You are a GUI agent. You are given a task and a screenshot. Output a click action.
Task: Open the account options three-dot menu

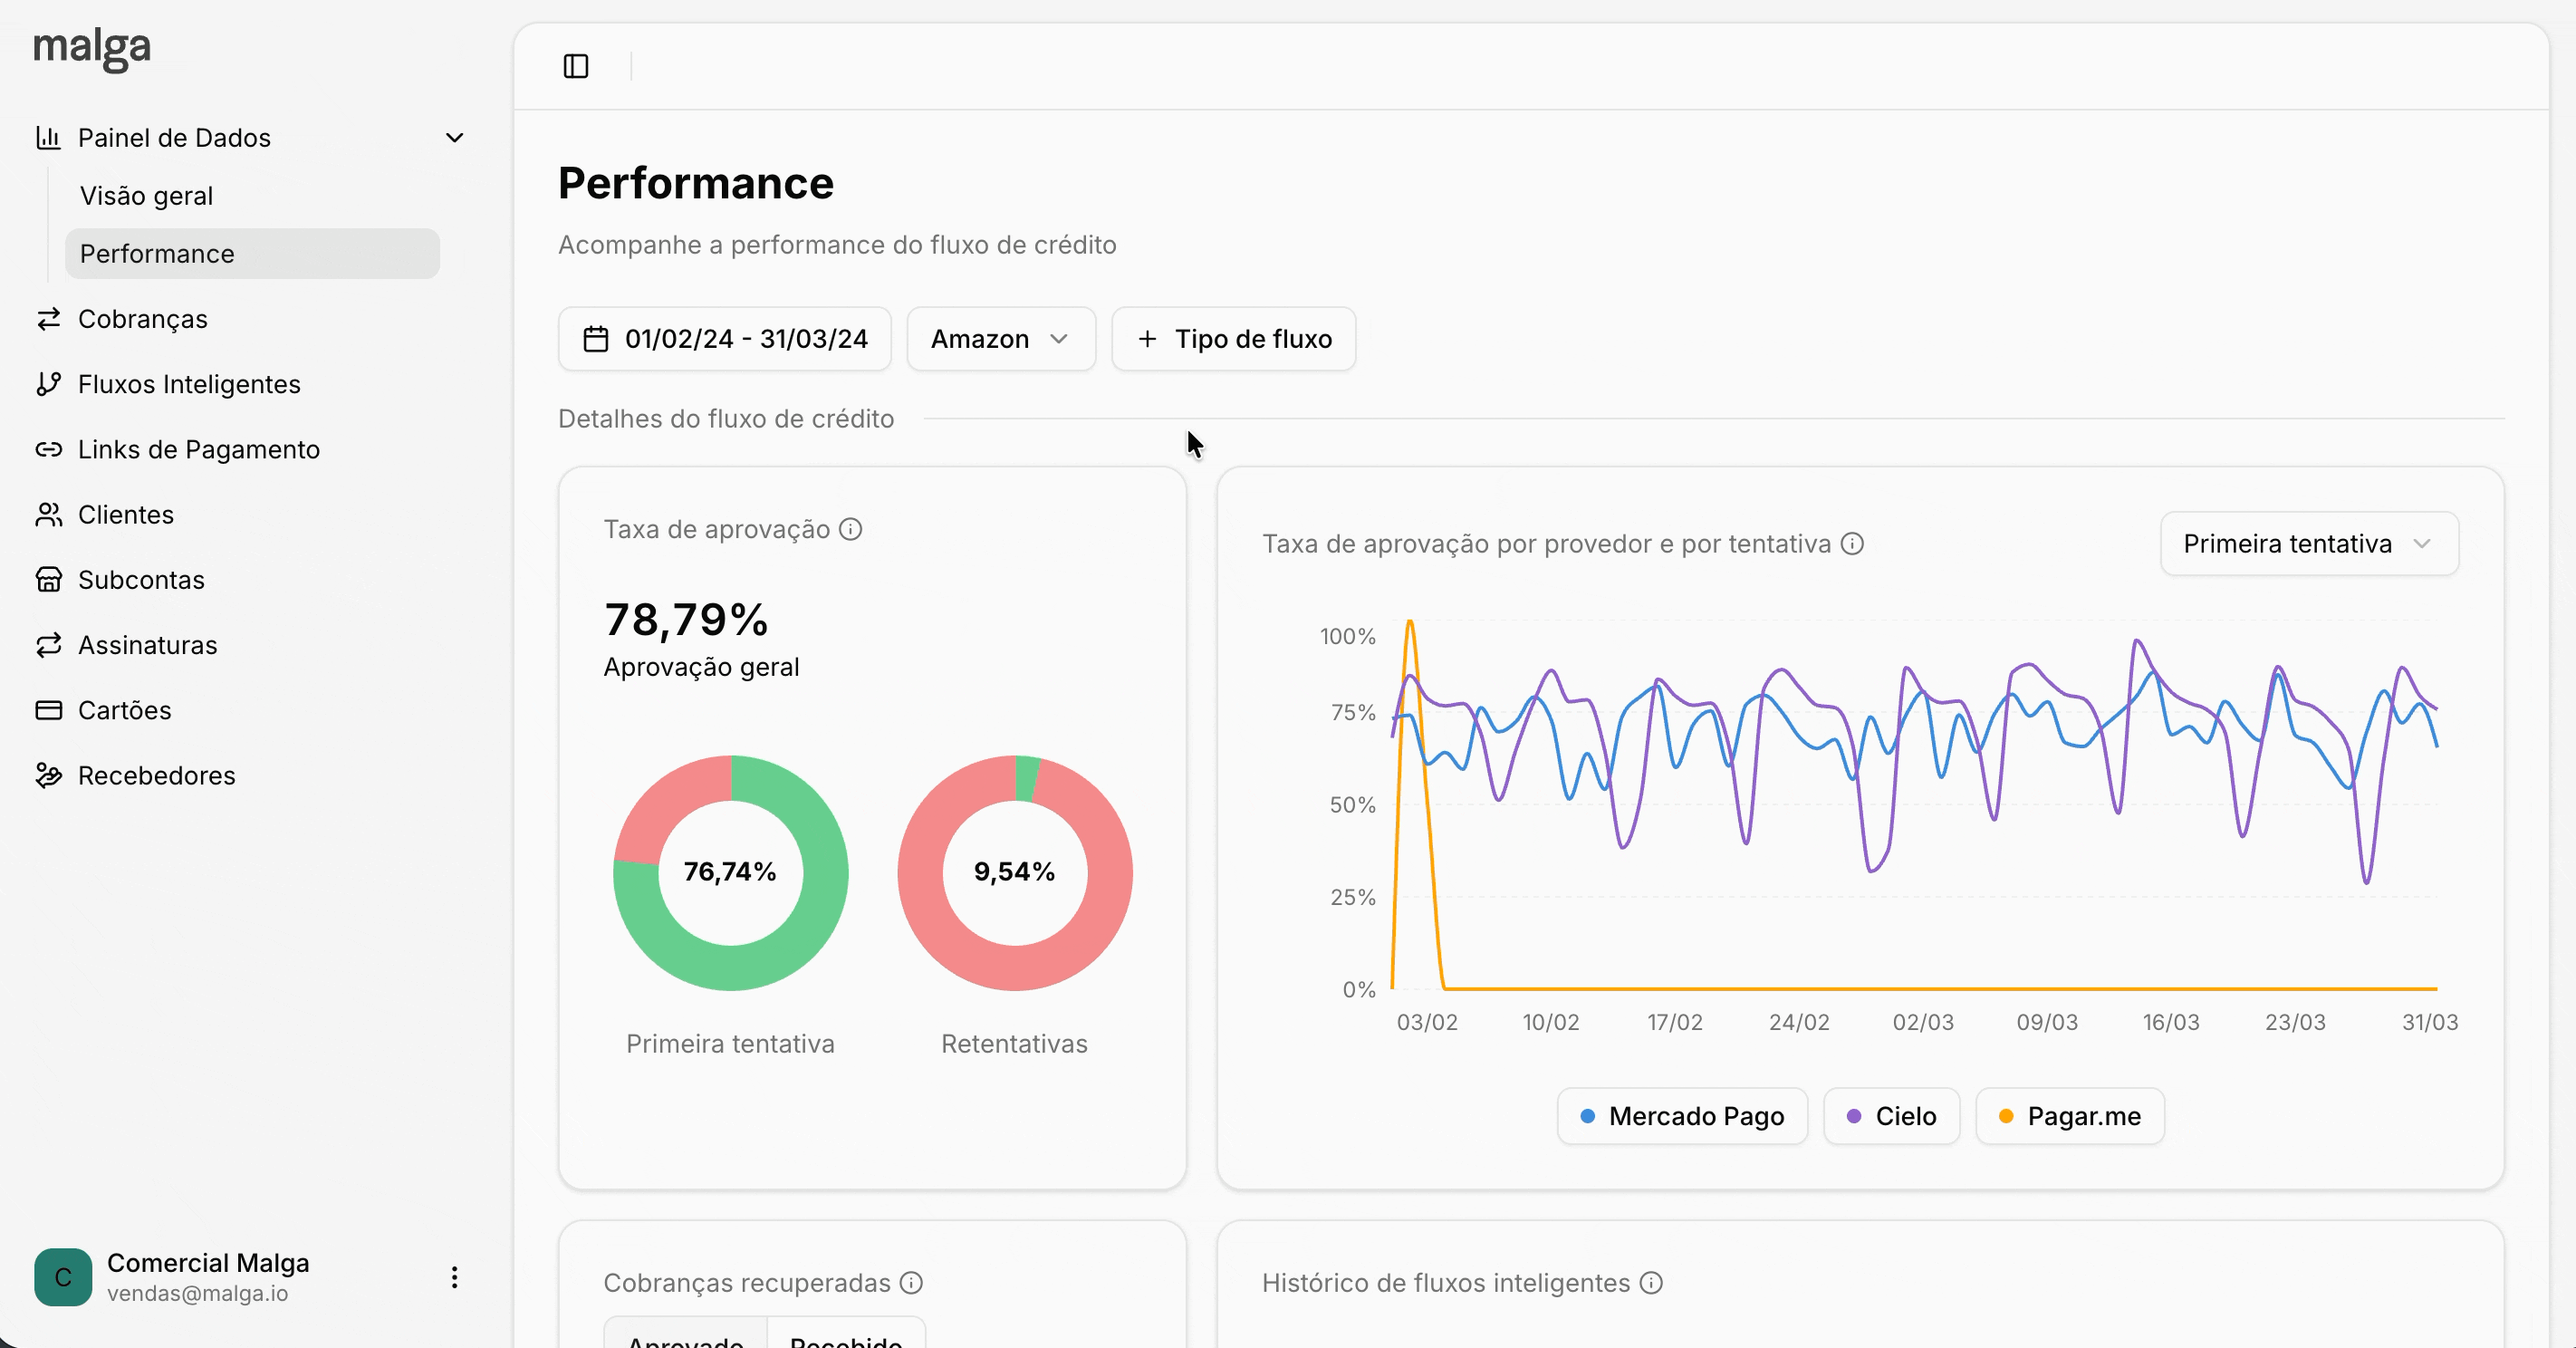click(x=455, y=1277)
